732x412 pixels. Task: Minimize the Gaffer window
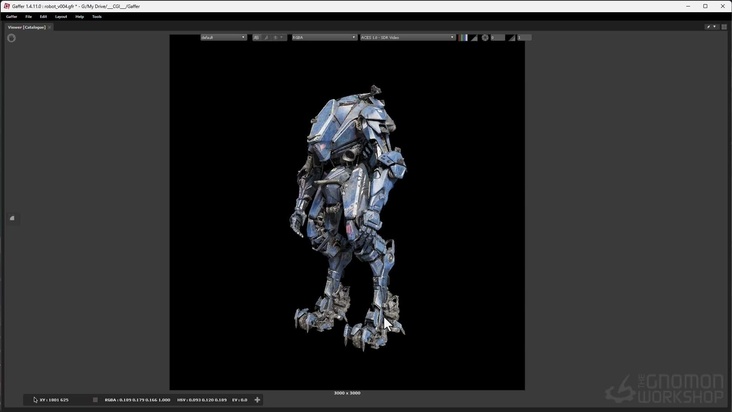pyautogui.click(x=688, y=6)
